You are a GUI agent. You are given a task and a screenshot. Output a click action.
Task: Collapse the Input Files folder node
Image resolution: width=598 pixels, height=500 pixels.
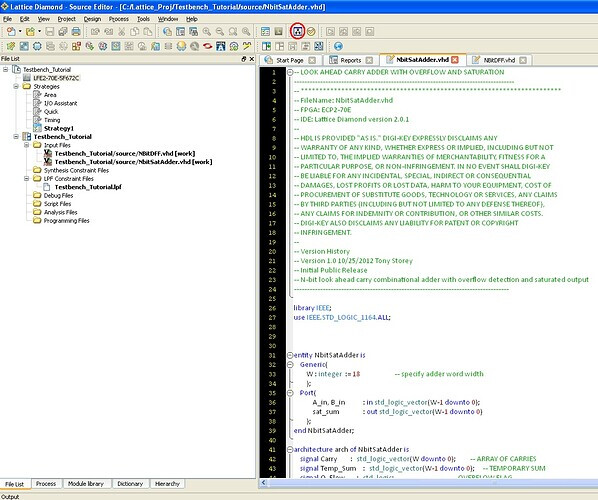tap(26, 145)
